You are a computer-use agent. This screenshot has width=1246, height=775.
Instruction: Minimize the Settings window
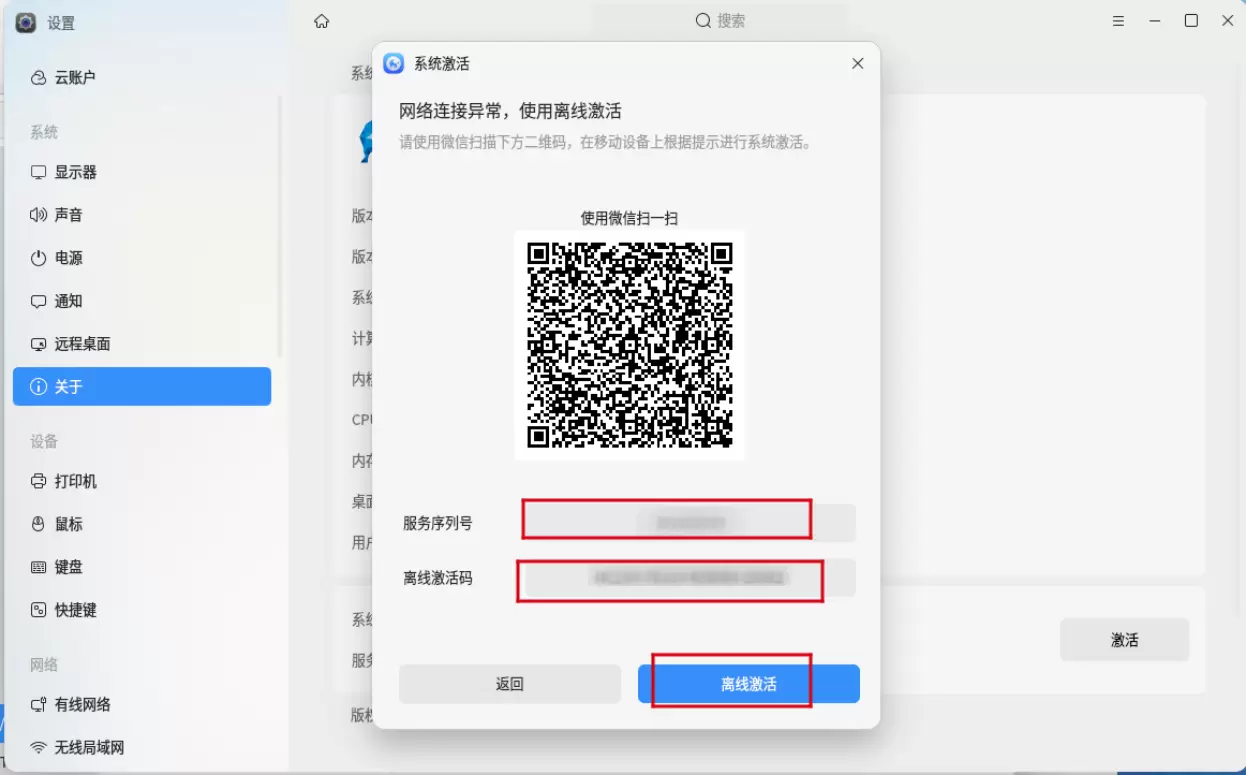click(1155, 21)
